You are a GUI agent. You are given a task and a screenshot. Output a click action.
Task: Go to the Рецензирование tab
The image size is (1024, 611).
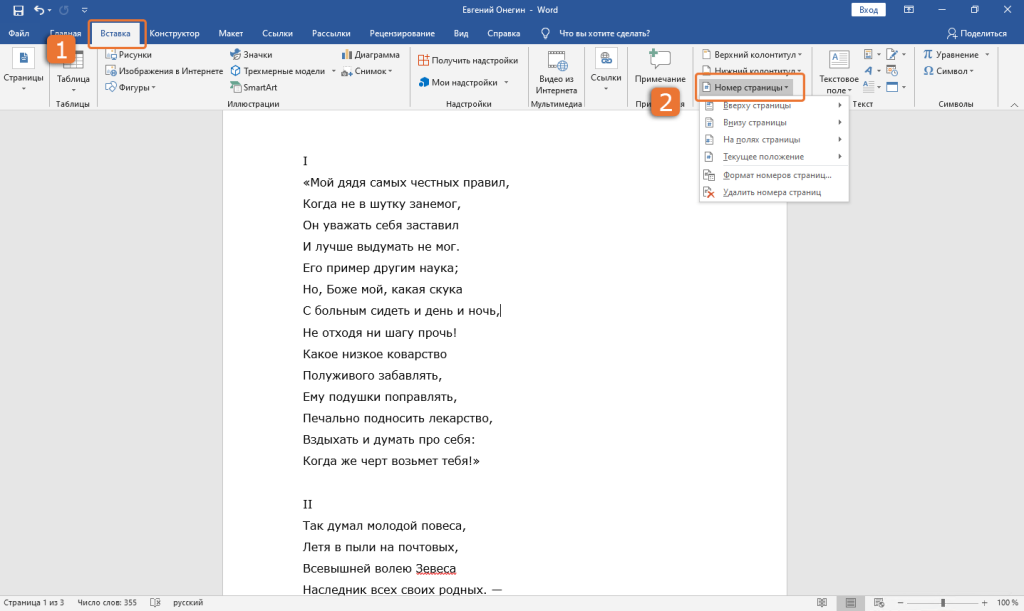coord(402,33)
